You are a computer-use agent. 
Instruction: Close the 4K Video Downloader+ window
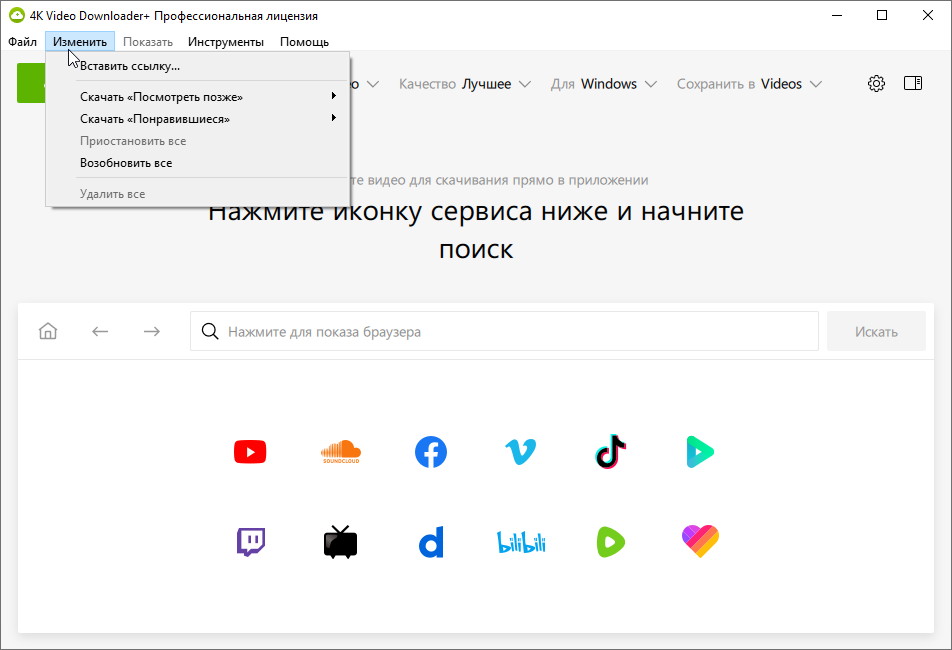tap(928, 15)
